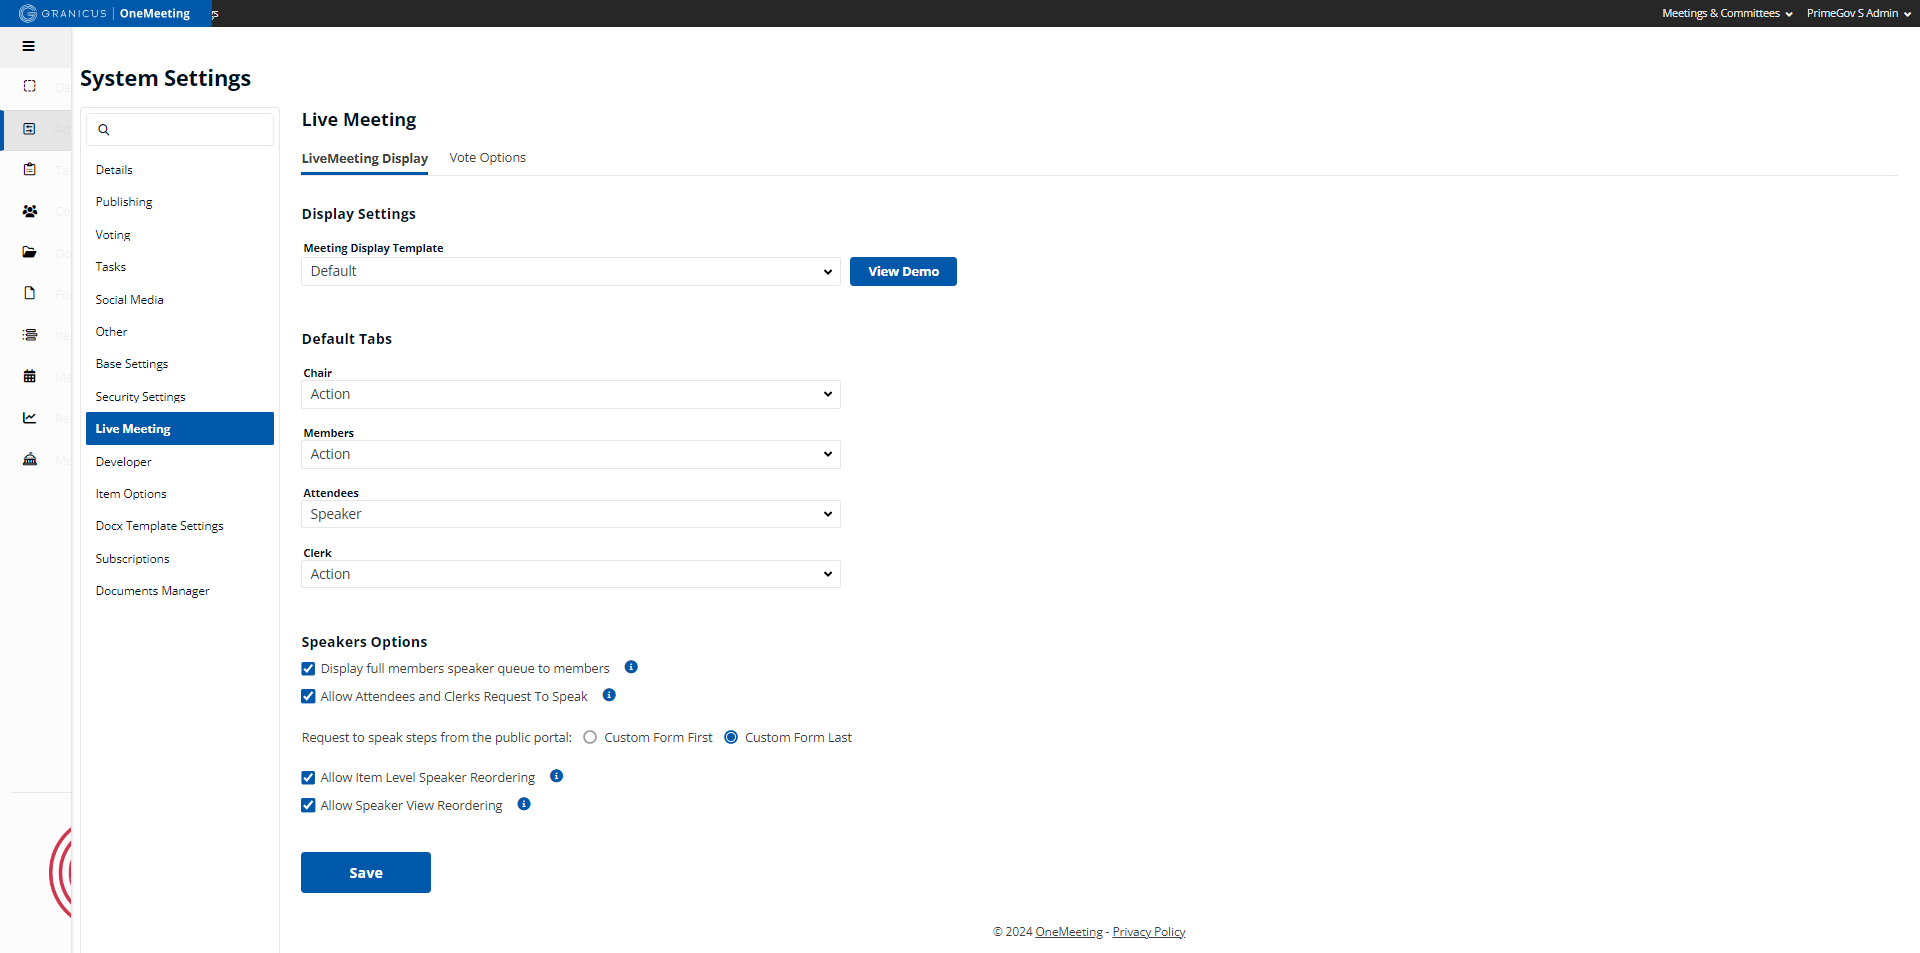The height and width of the screenshot is (953, 1920).
Task: Open the Meetings calendar icon in sidebar
Action: click(29, 376)
